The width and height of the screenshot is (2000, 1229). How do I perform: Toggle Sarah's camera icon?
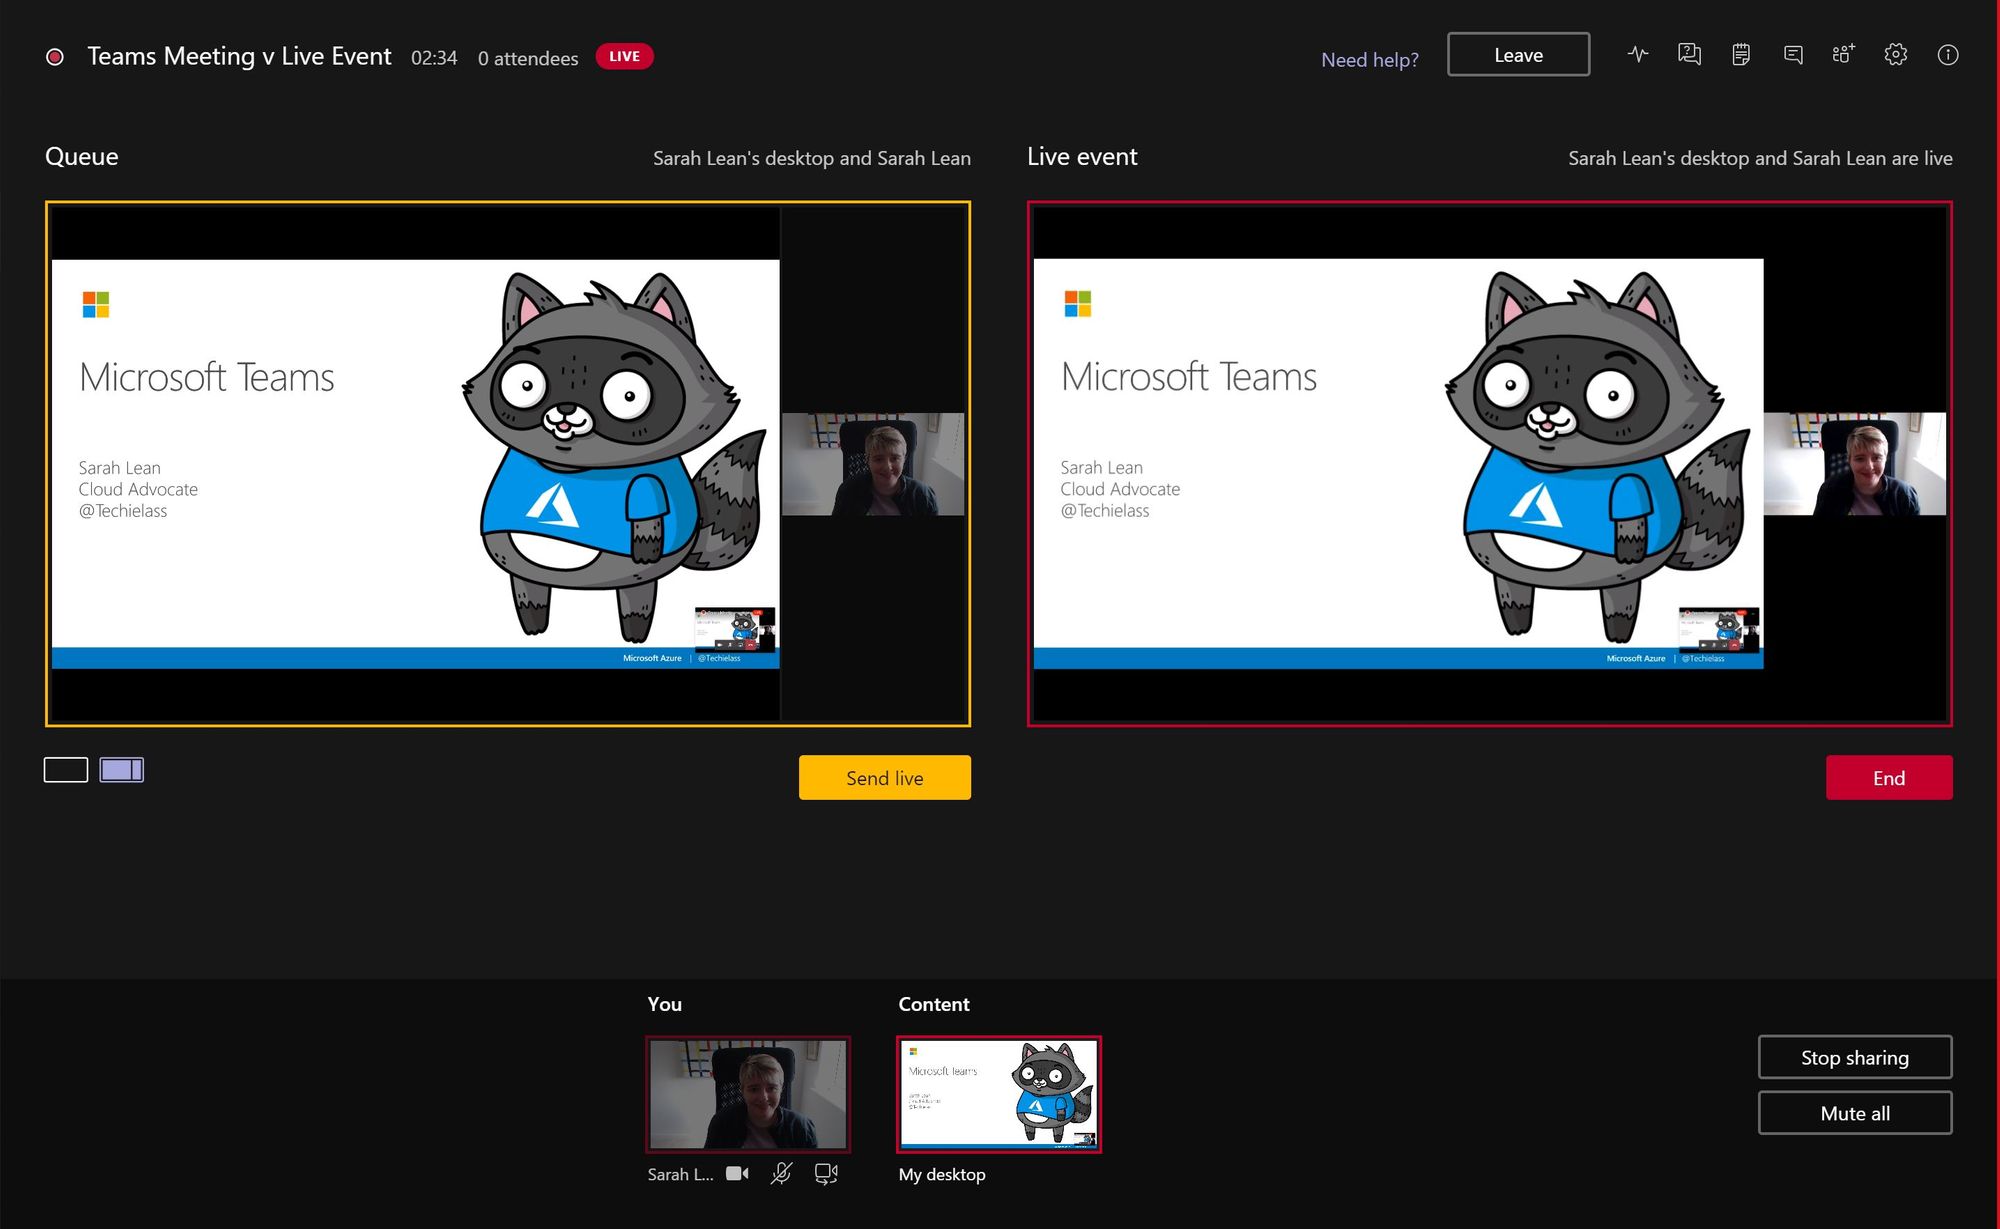click(x=737, y=1173)
